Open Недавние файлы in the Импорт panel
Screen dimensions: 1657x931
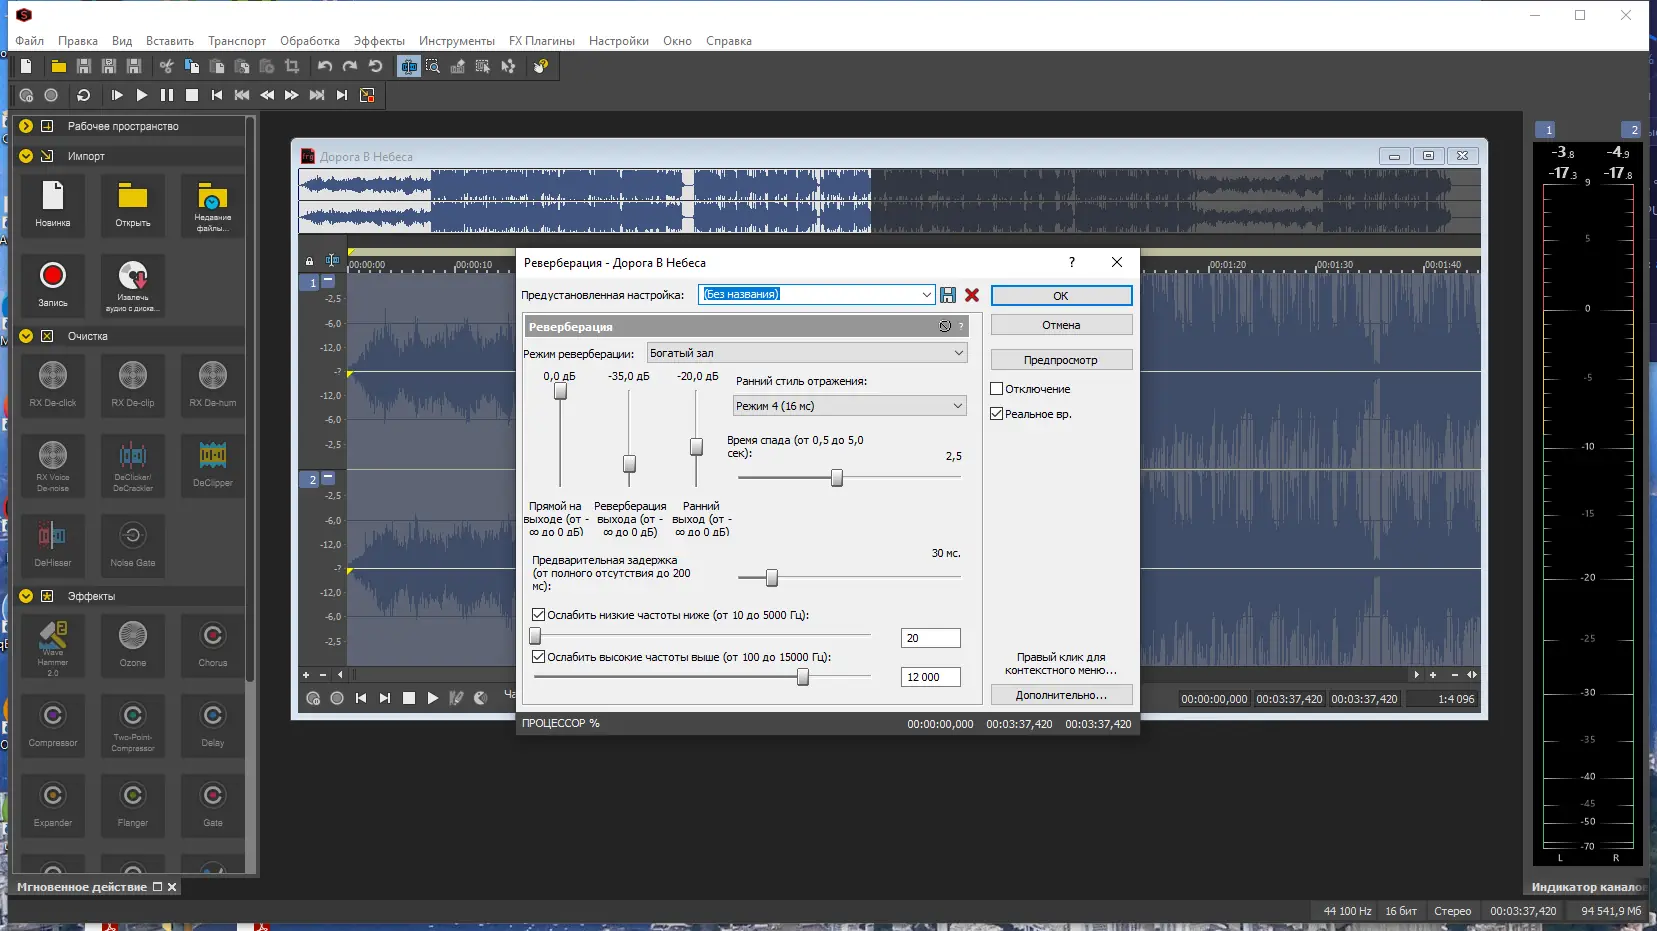tap(213, 204)
